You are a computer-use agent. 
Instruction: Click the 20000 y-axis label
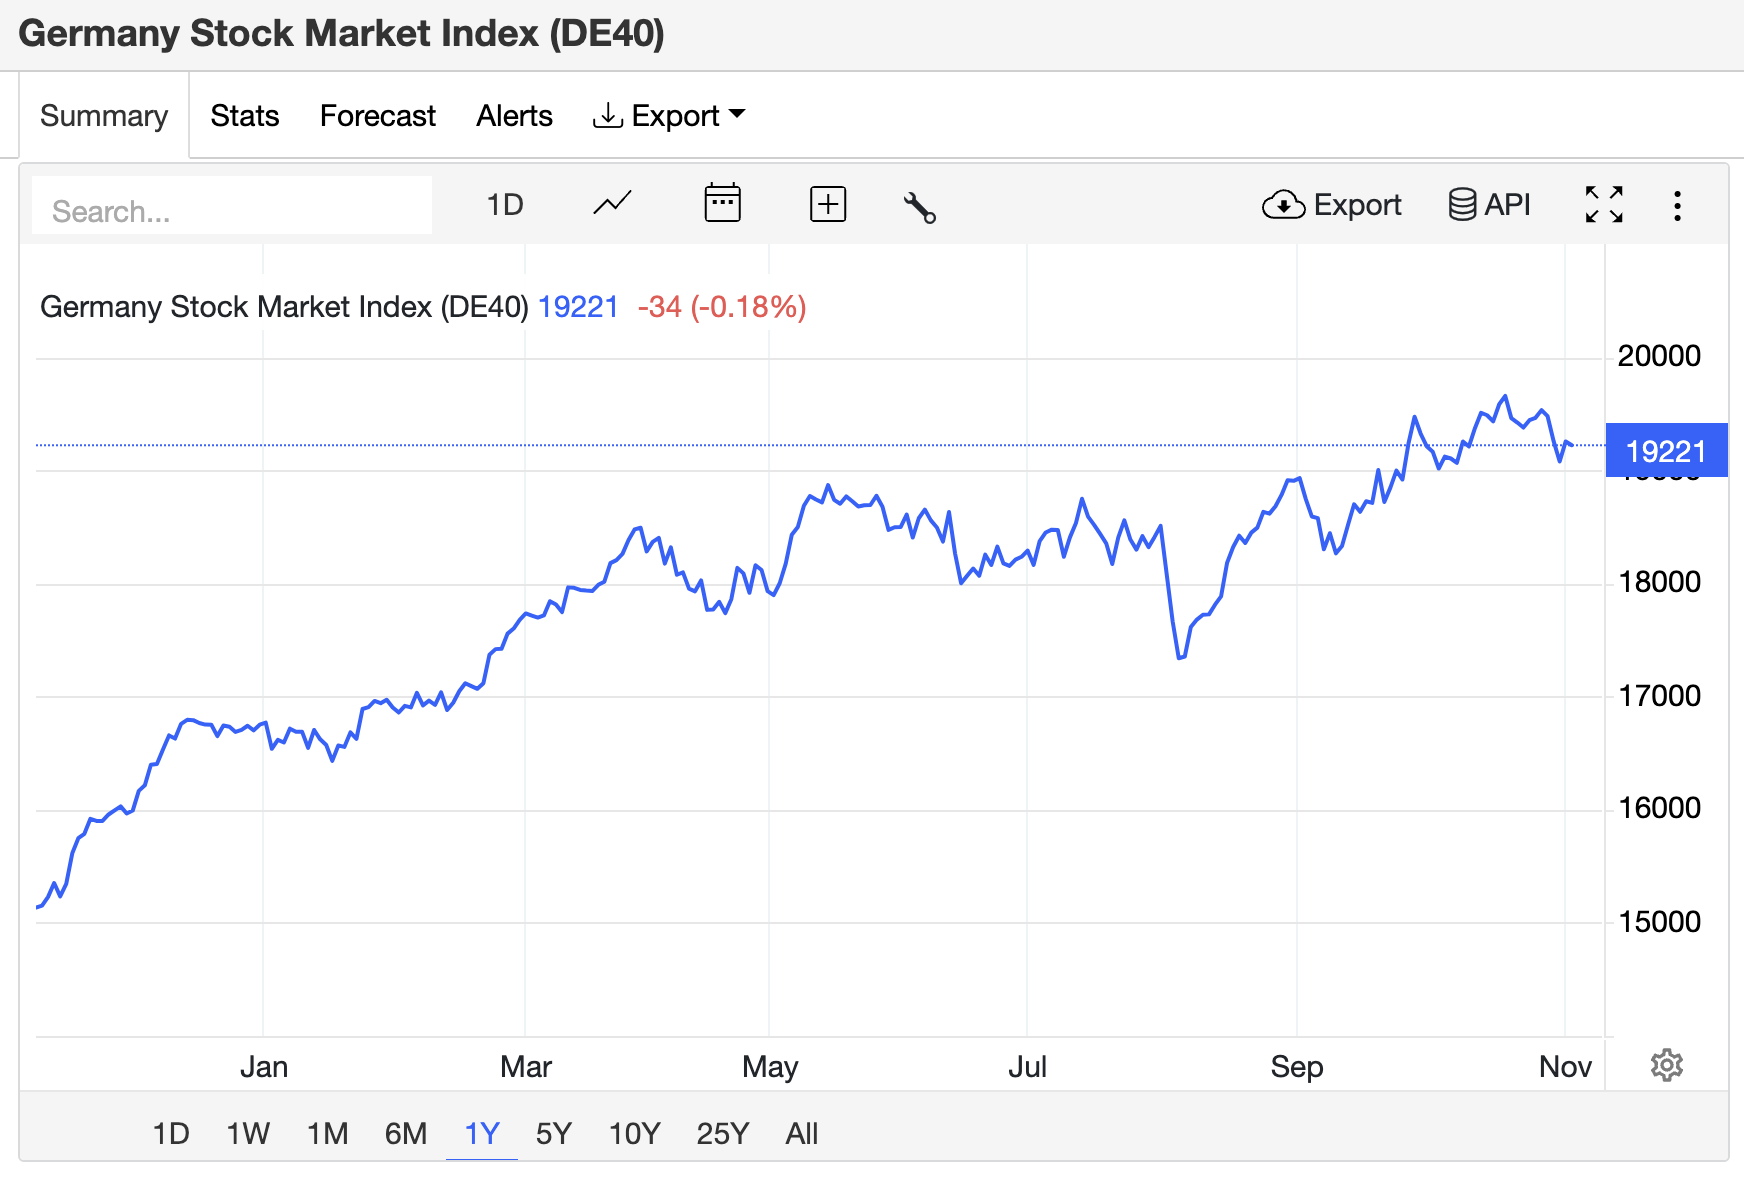point(1659,356)
